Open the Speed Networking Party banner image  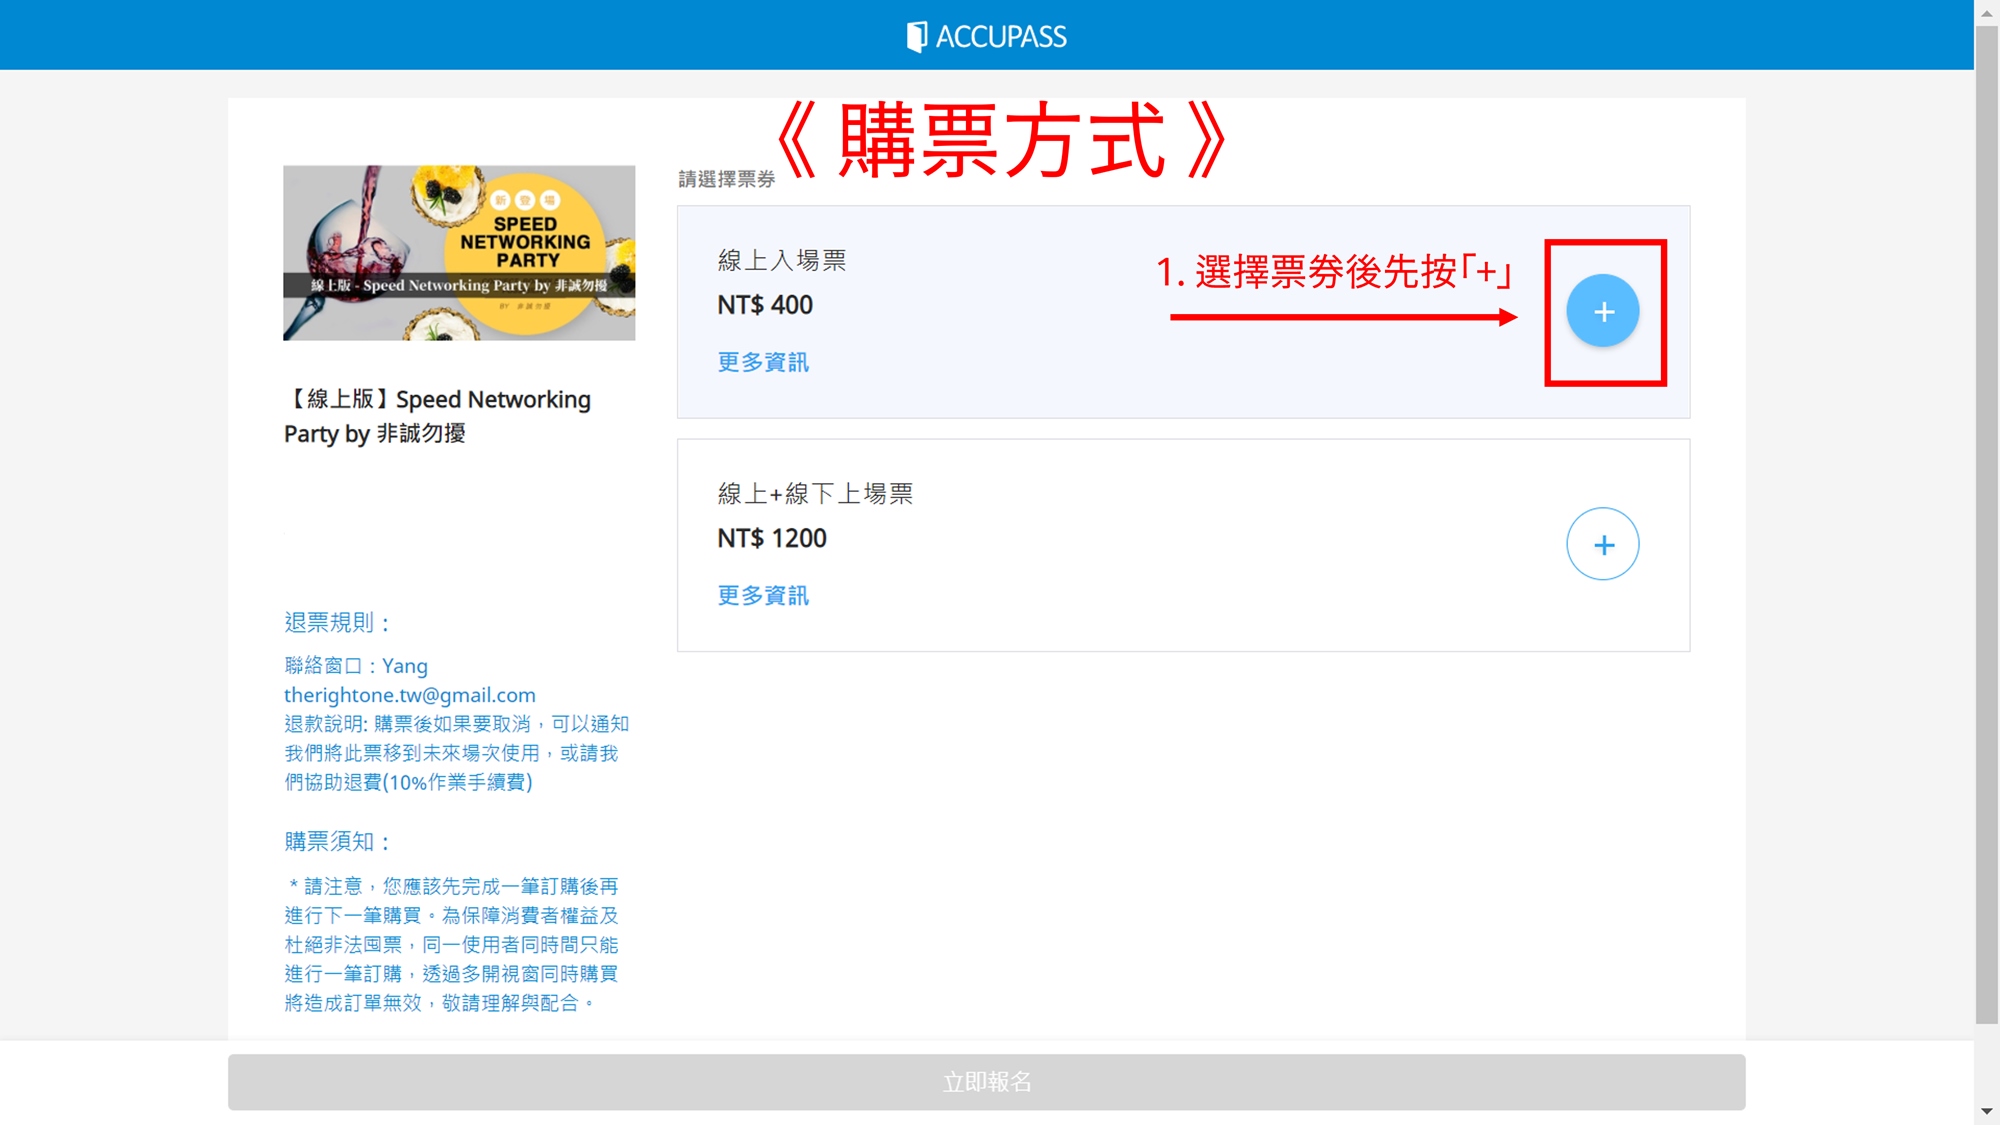click(x=459, y=253)
